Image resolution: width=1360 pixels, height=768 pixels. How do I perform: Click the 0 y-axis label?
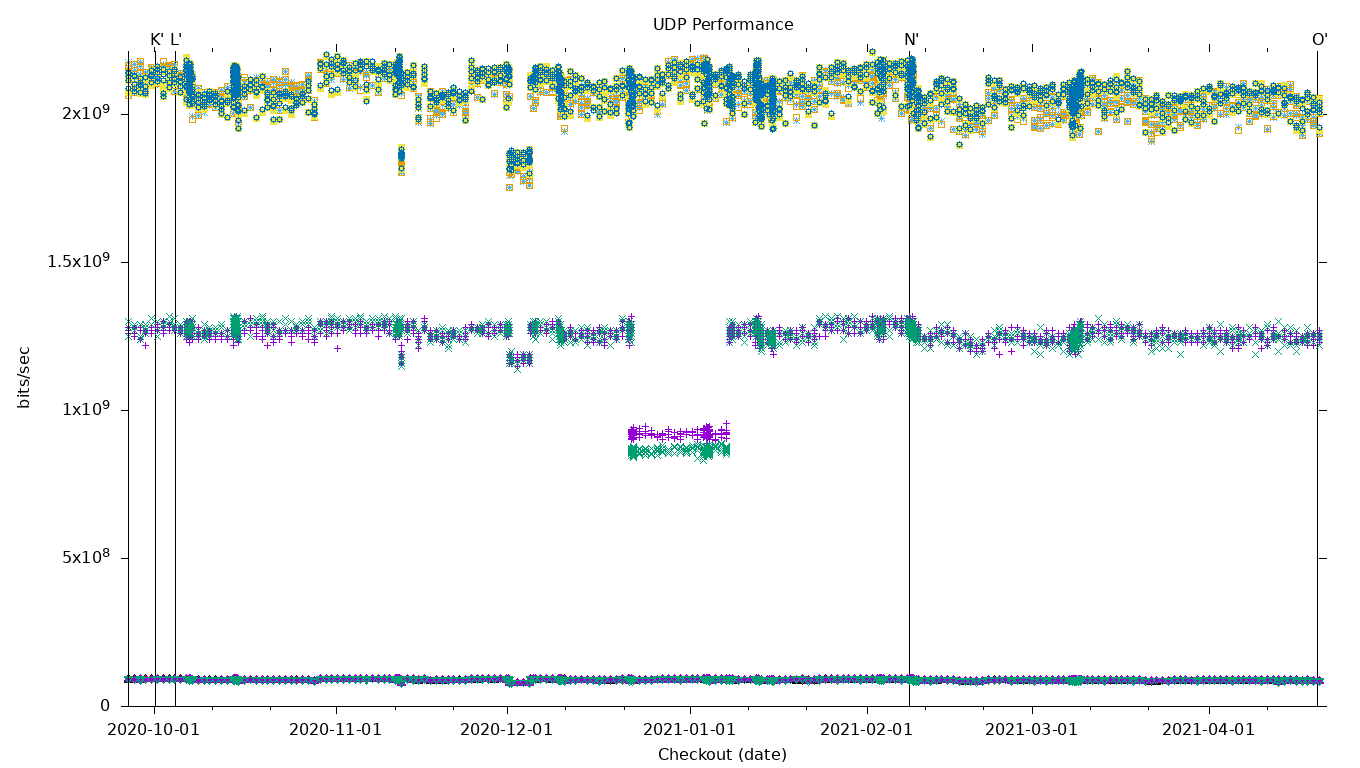(x=105, y=706)
